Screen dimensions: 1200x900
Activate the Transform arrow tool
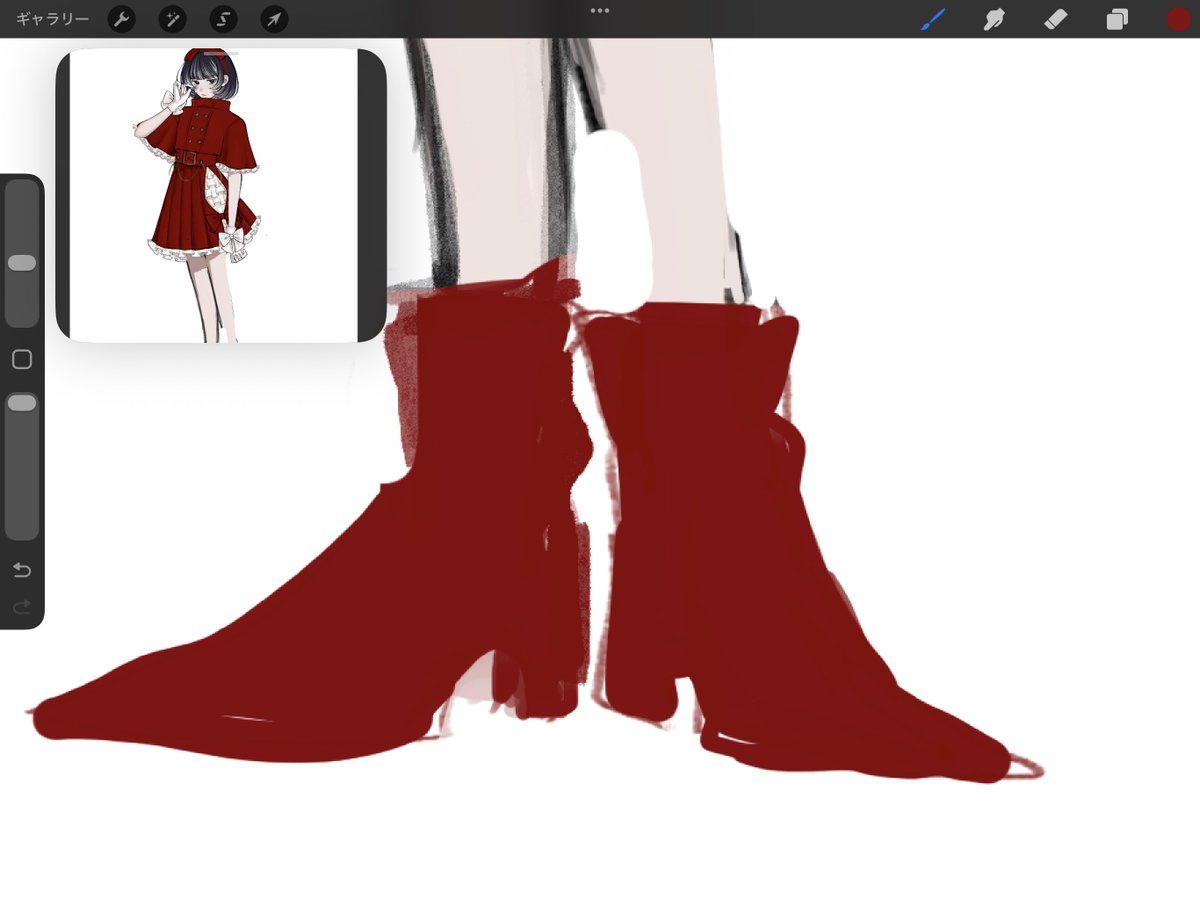(x=274, y=19)
